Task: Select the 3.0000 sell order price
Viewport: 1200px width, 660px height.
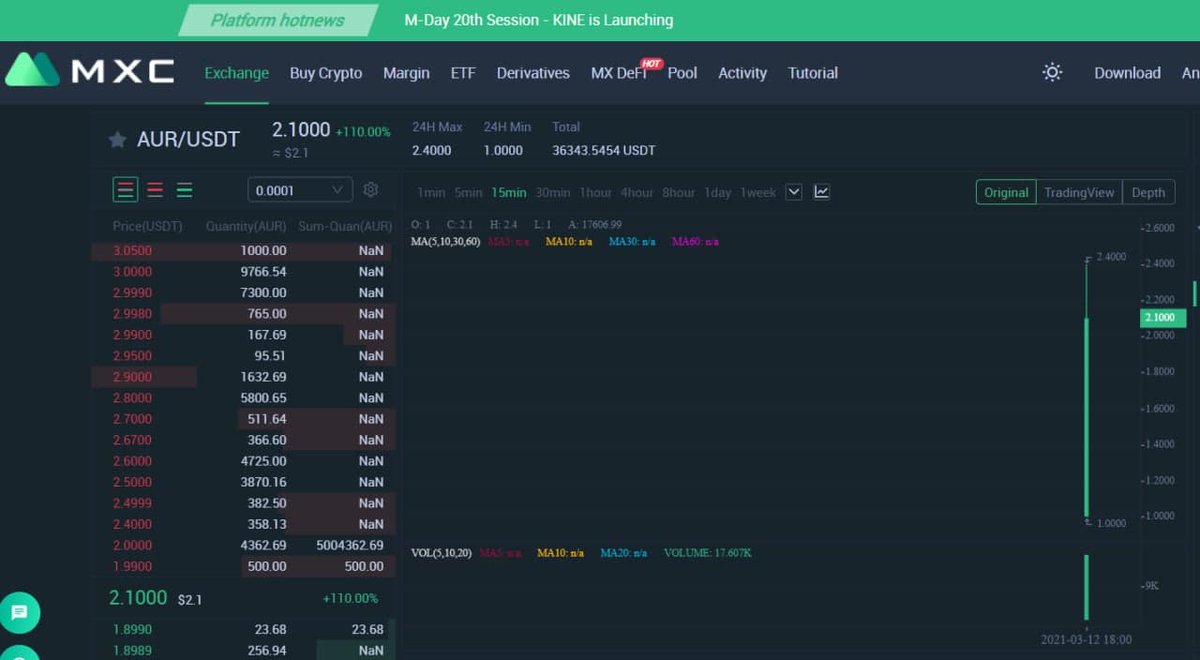Action: (132, 272)
